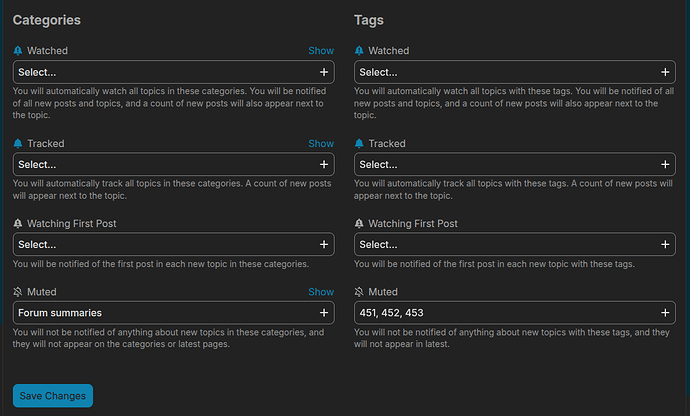Open the Tags Watched select dropdown
Screen dimensions: 690x416
click(515, 72)
